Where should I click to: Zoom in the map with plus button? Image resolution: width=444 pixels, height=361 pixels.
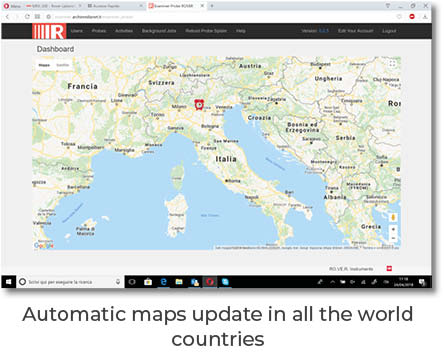pyautogui.click(x=393, y=229)
